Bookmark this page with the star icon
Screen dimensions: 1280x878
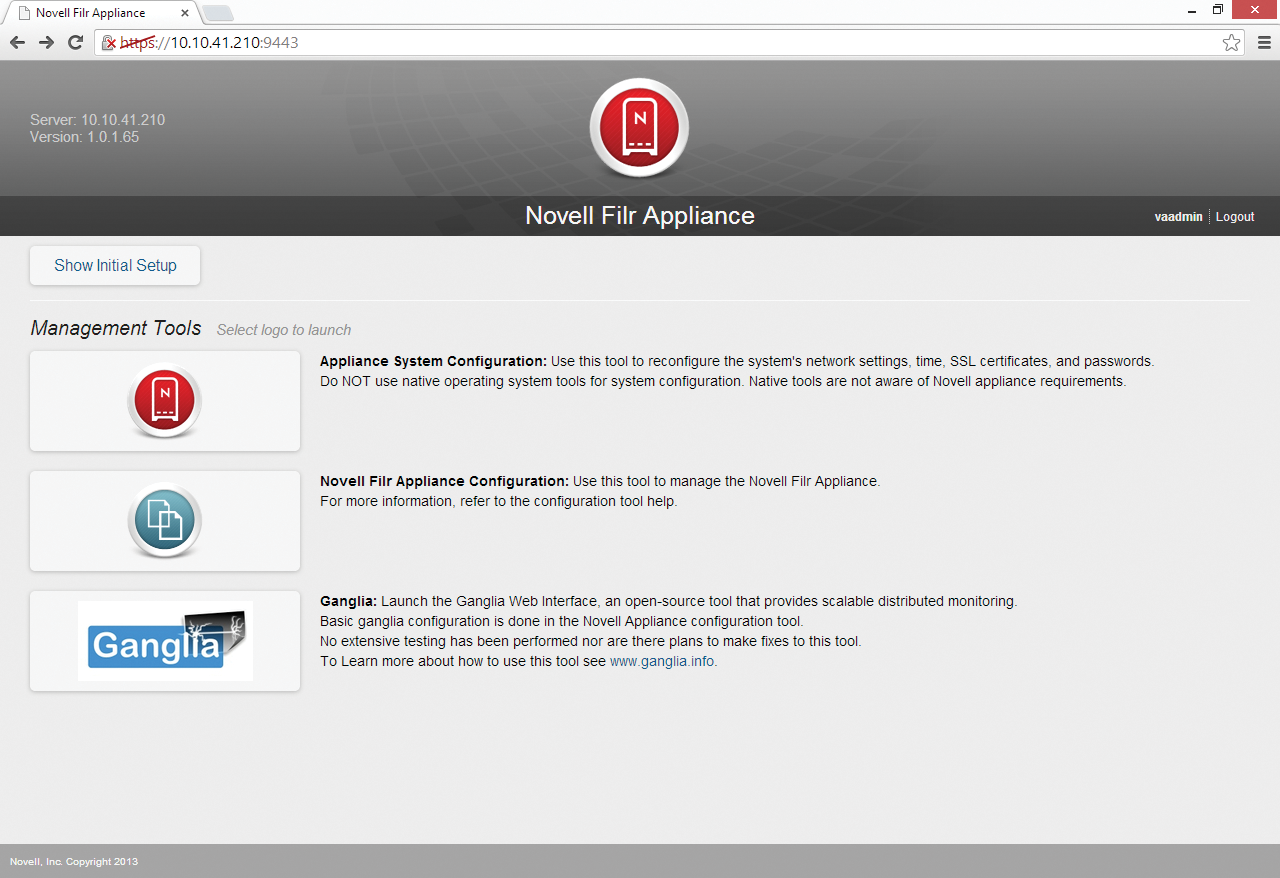[1231, 42]
